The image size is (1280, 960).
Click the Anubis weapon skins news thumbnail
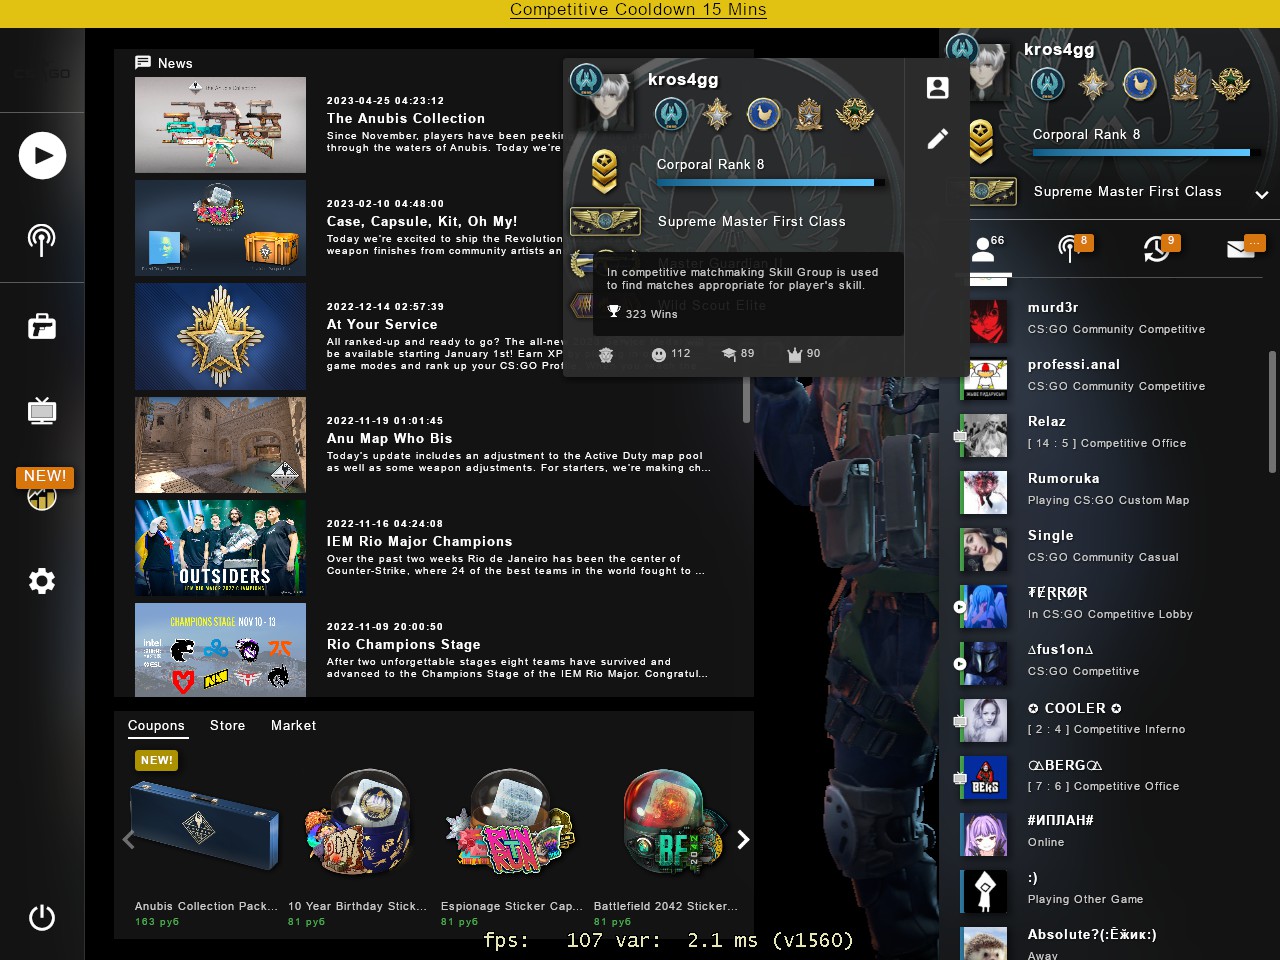(220, 125)
